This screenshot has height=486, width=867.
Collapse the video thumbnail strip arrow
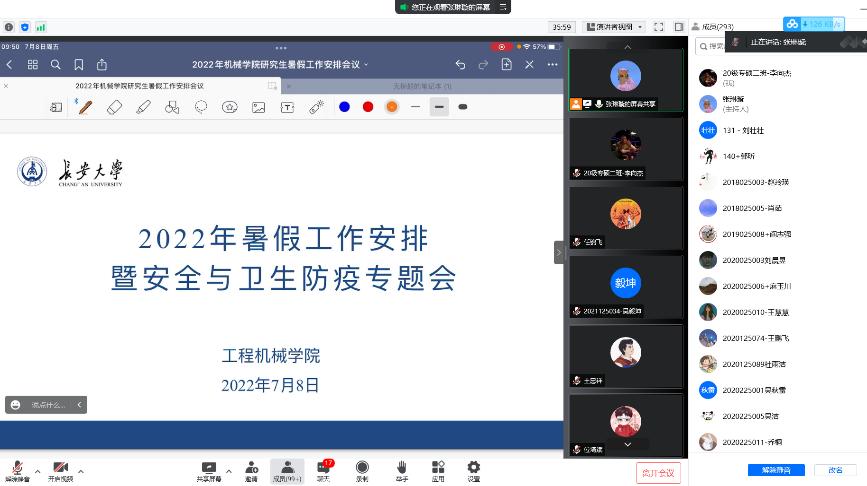[559, 252]
